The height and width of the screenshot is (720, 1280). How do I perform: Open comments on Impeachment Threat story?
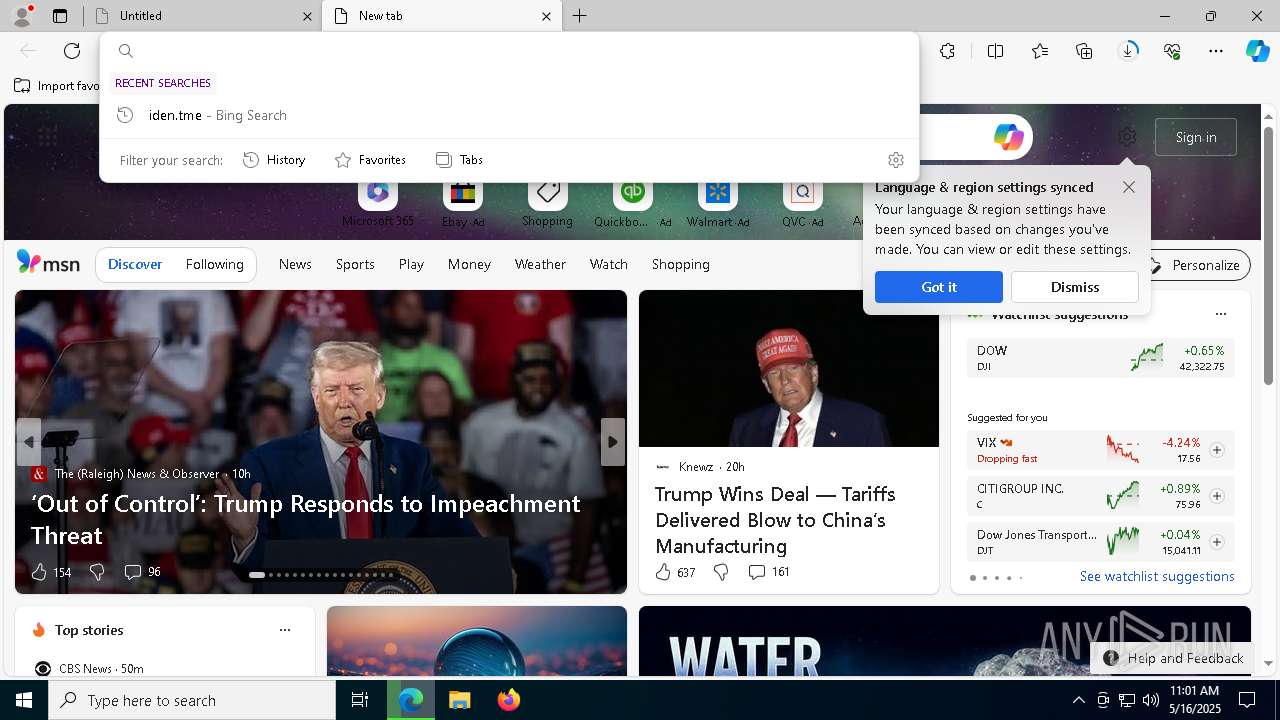(142, 572)
